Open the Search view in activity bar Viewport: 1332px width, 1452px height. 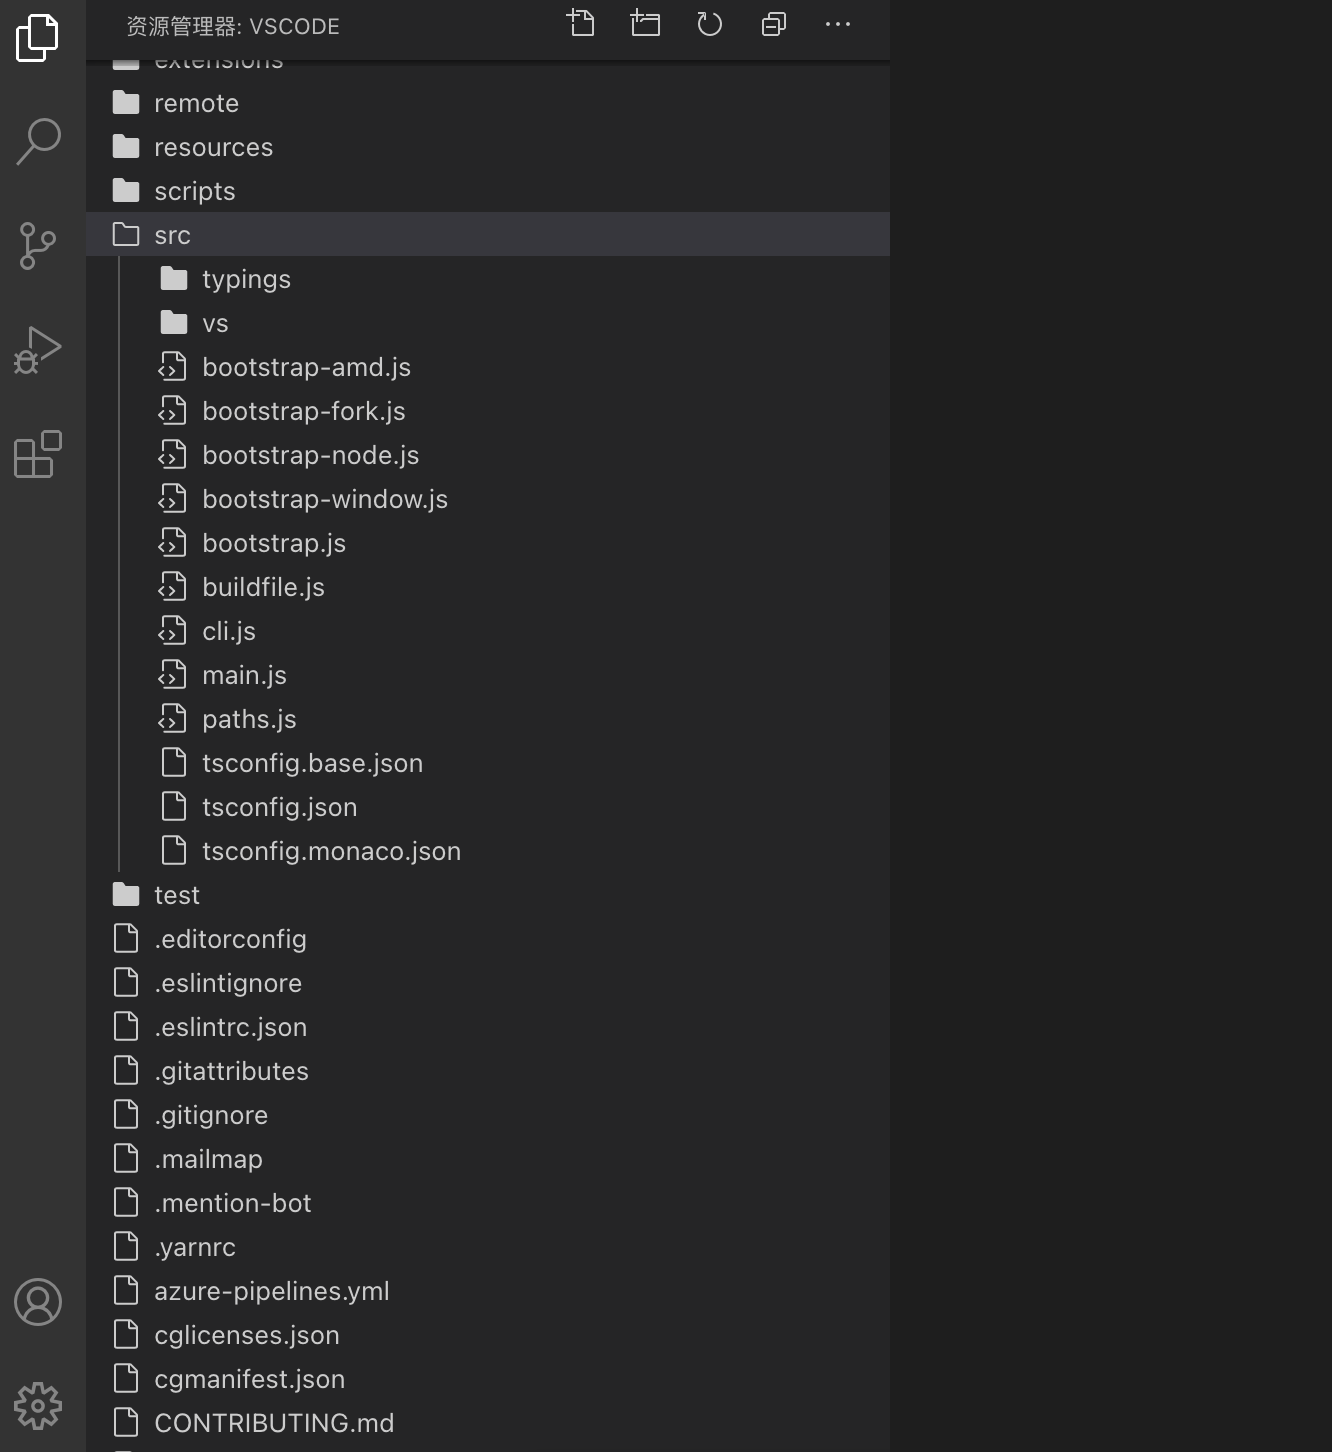(x=38, y=141)
